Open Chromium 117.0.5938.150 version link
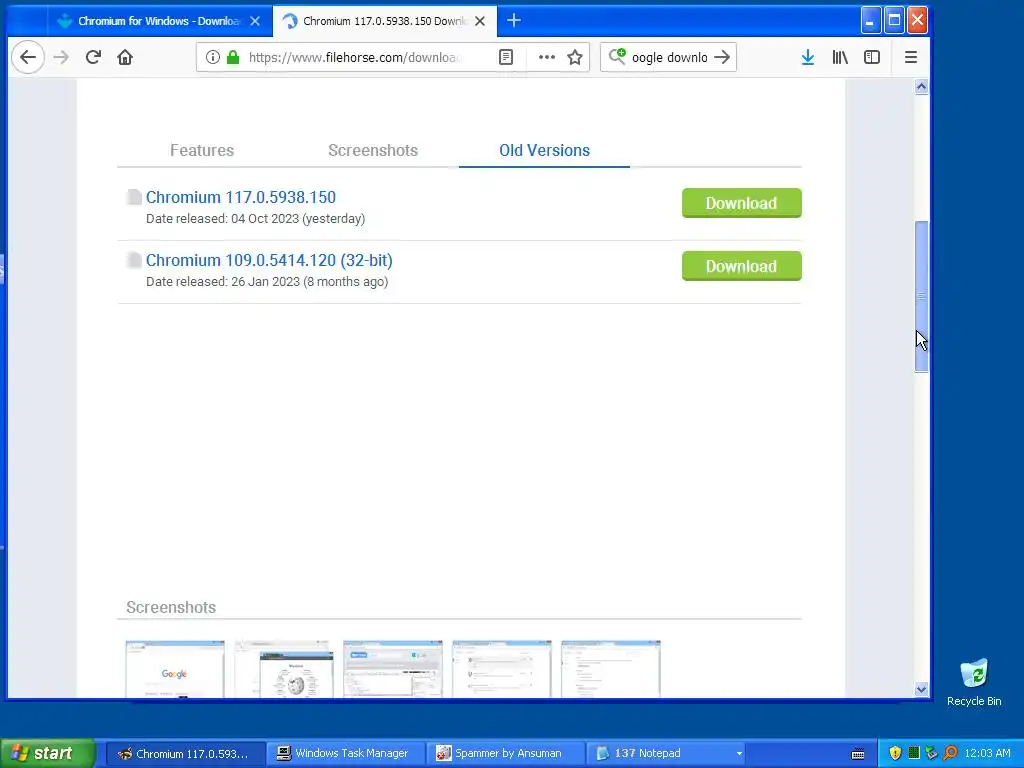Image resolution: width=1024 pixels, height=768 pixels. coord(240,197)
